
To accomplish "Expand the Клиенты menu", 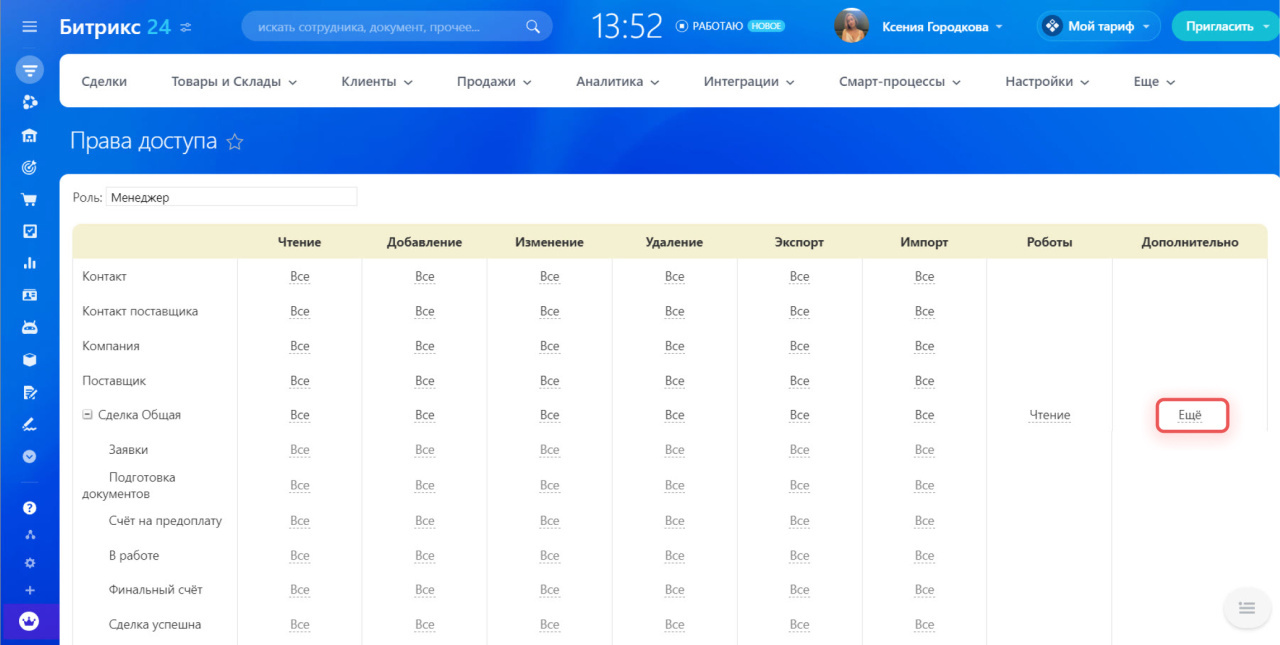I will pos(377,82).
